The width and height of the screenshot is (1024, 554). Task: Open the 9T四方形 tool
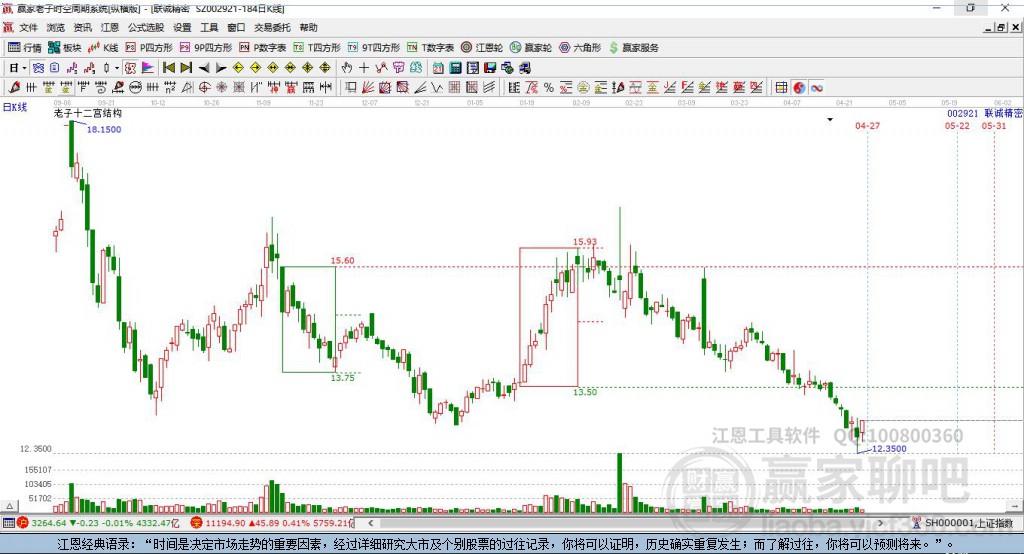[374, 48]
